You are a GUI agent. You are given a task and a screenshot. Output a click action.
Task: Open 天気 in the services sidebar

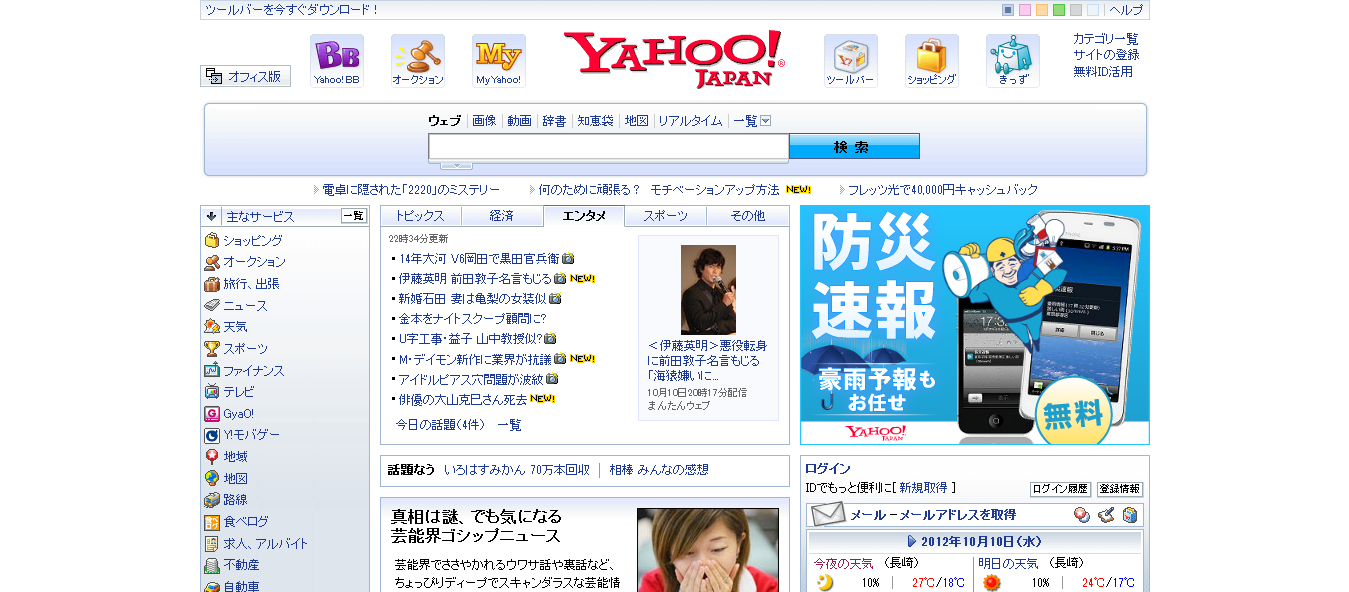click(x=235, y=327)
